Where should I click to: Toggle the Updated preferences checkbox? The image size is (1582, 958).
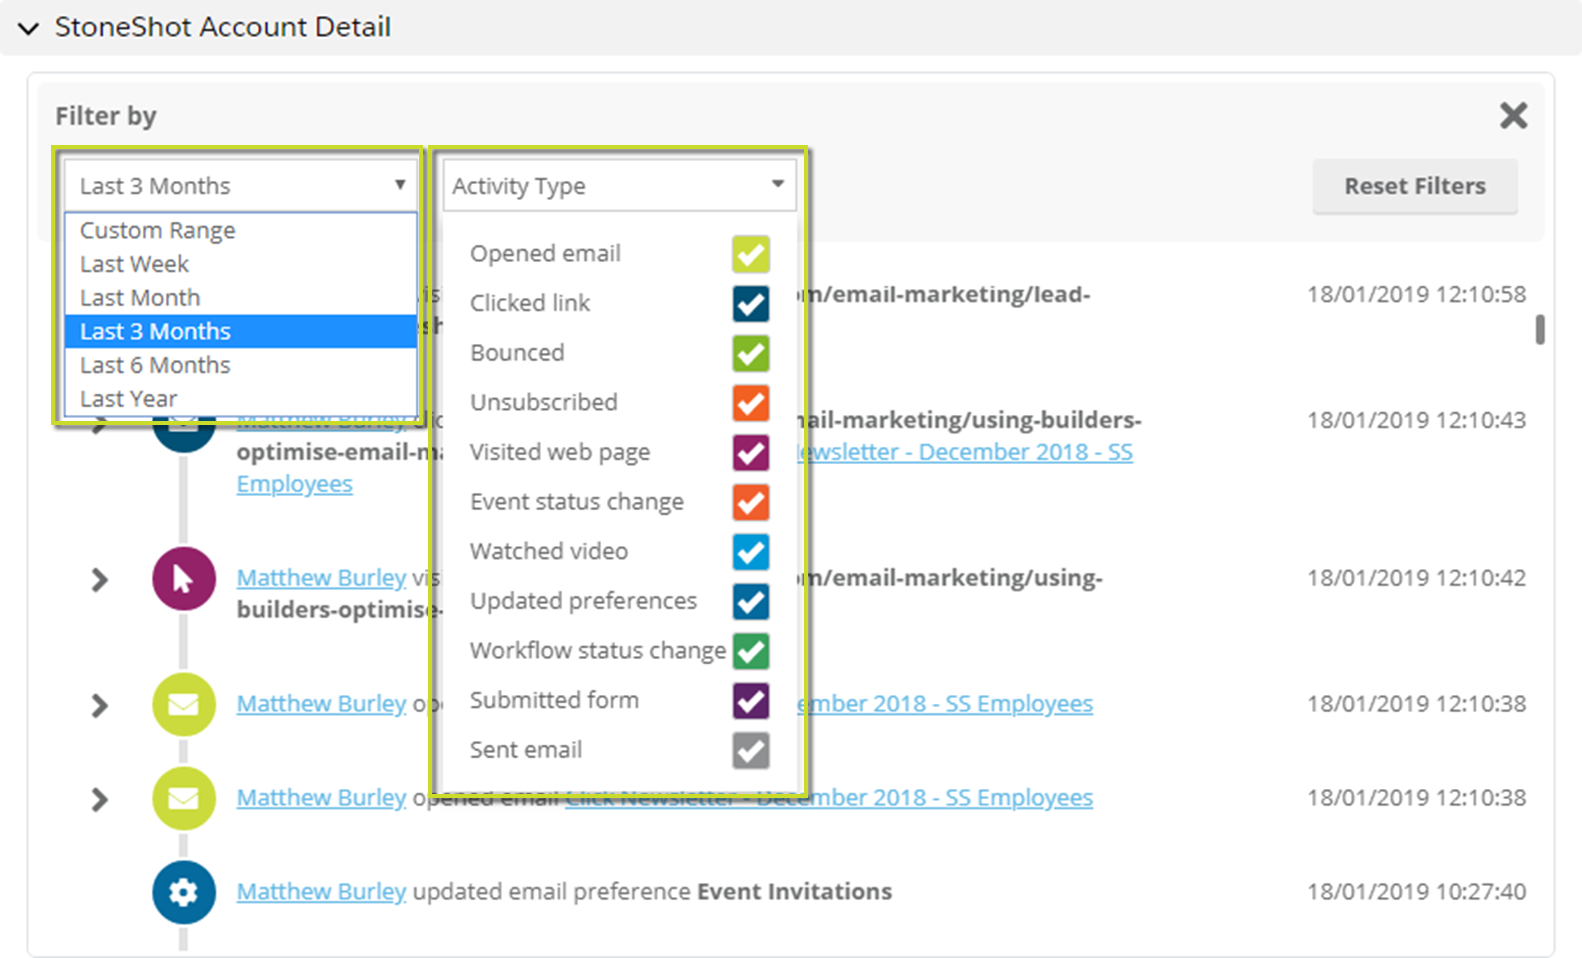click(751, 601)
